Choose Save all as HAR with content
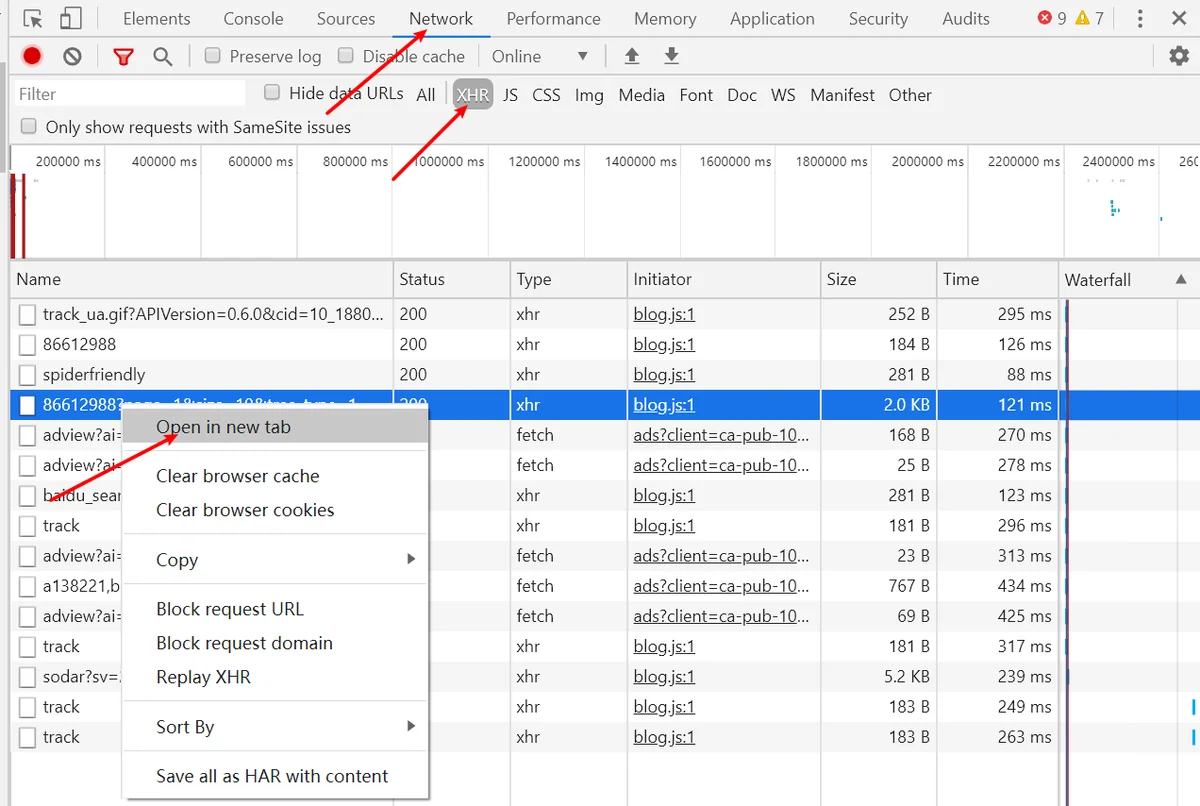 [275, 776]
